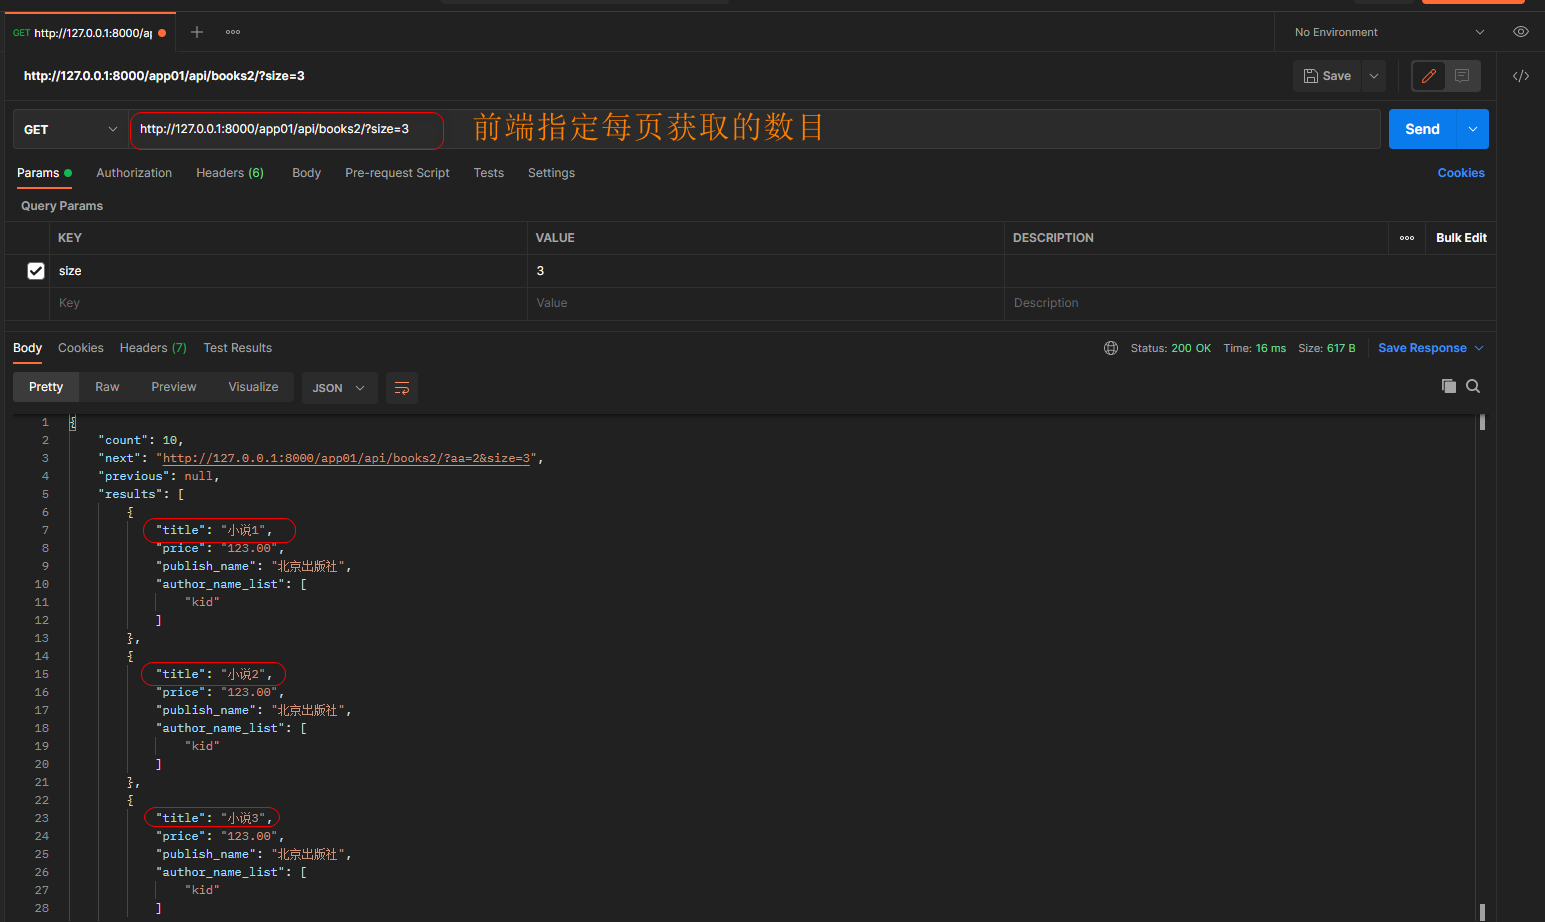
Task: Select the response Body tab
Action: click(x=27, y=348)
